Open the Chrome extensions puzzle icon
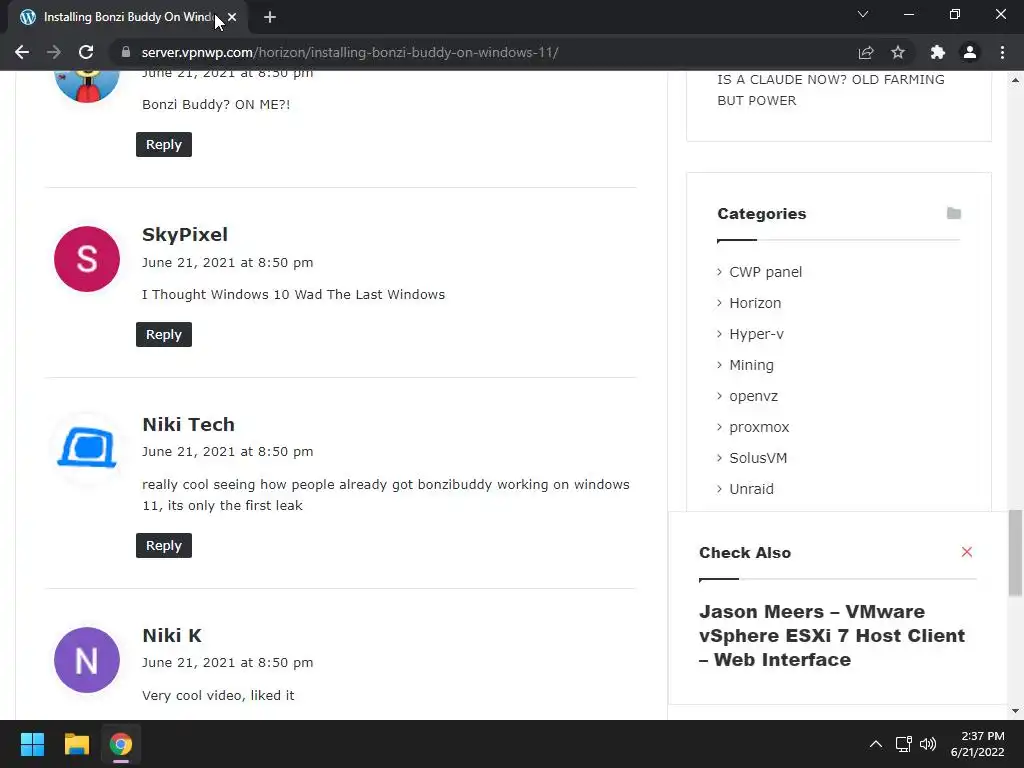The height and width of the screenshot is (768, 1024). click(938, 52)
